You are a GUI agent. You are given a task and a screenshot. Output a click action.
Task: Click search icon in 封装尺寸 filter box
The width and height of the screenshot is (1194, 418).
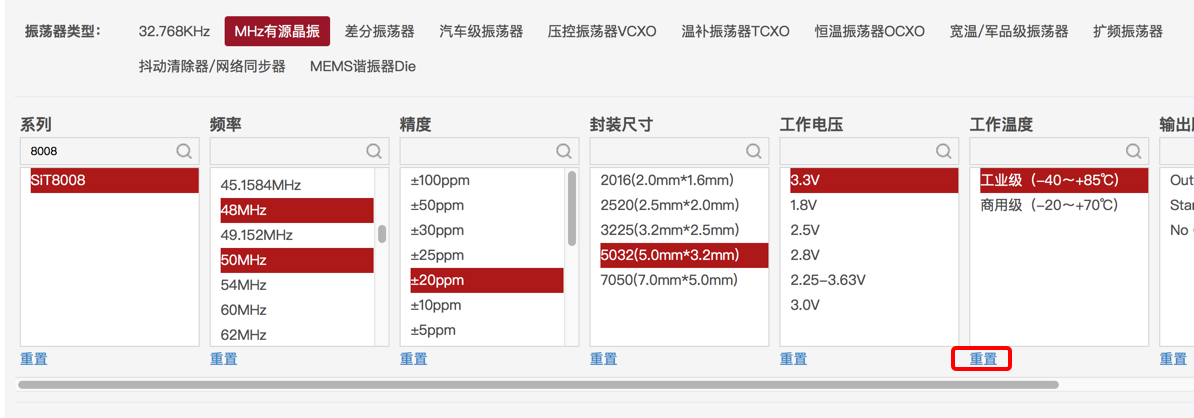point(754,151)
